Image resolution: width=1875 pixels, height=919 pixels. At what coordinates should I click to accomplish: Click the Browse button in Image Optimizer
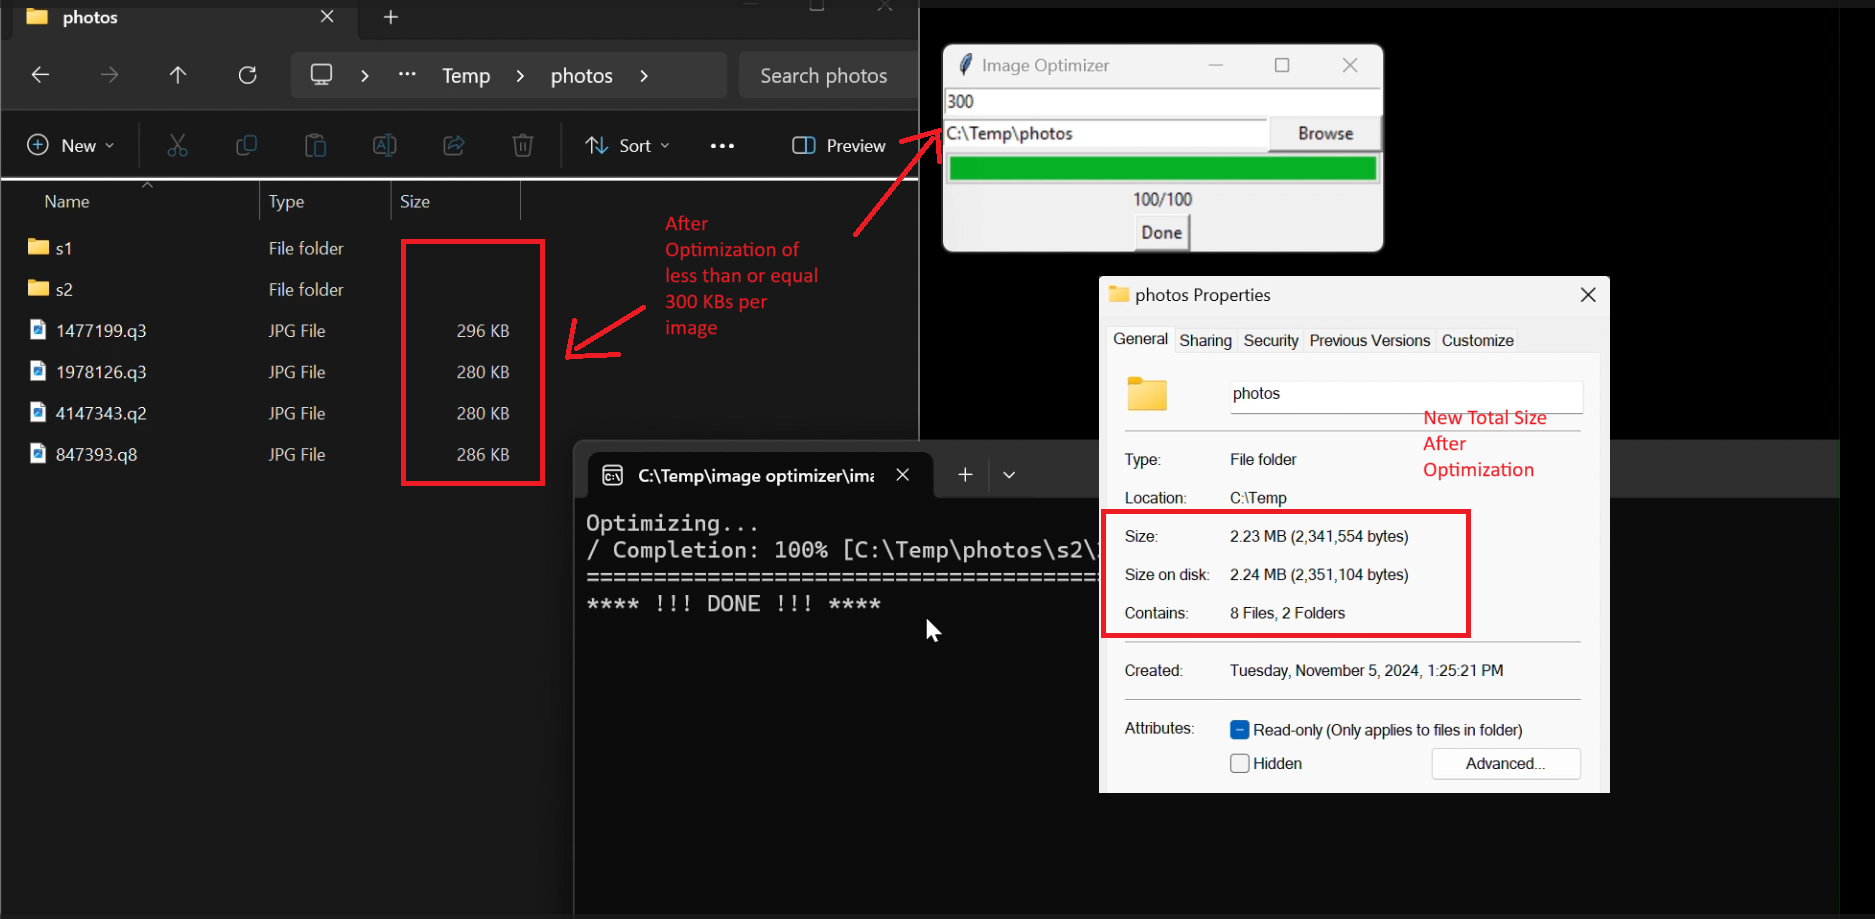pyautogui.click(x=1325, y=133)
